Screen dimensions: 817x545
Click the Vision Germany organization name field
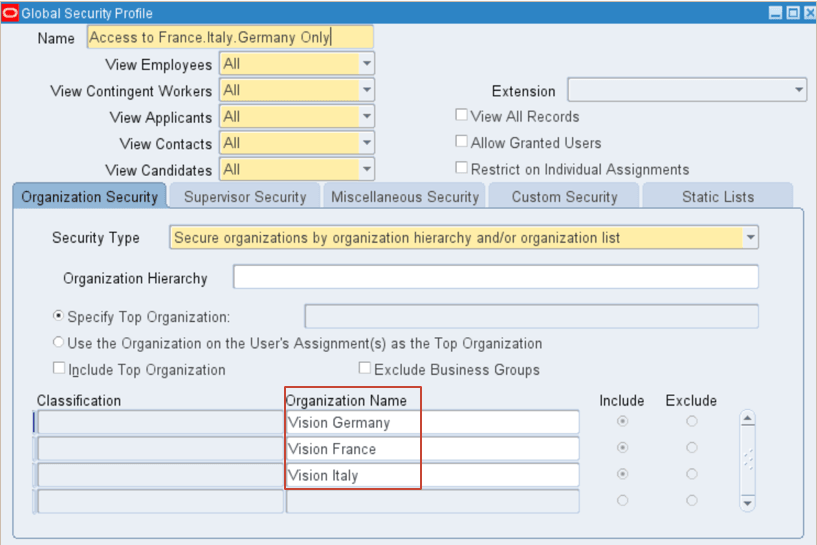coord(432,422)
